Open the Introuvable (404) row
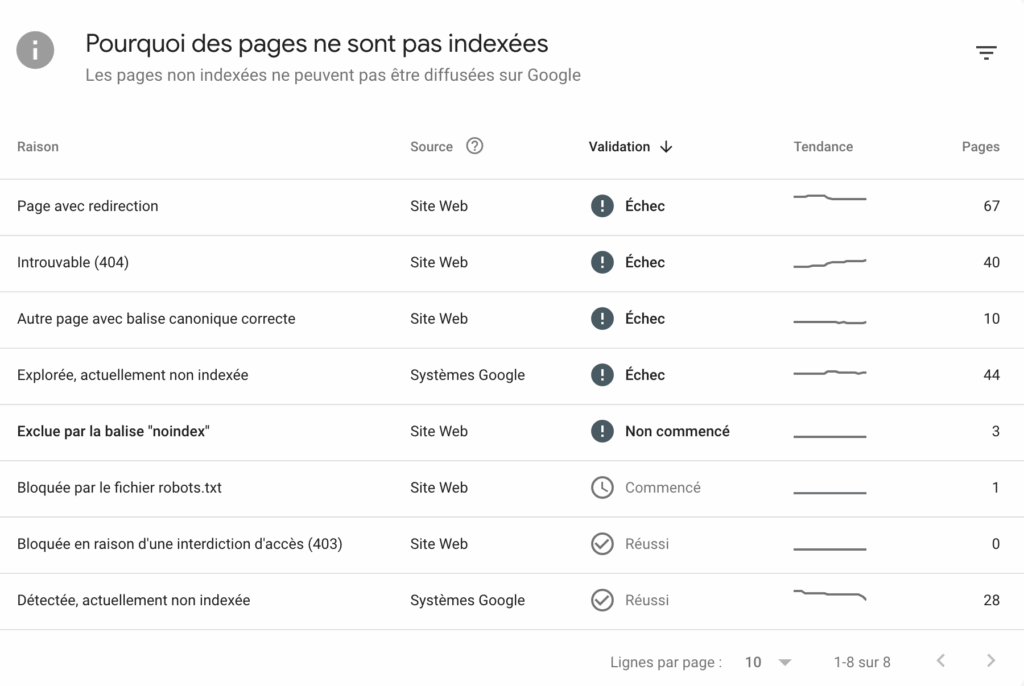Screen dimensions: 1024x686 tap(73, 263)
